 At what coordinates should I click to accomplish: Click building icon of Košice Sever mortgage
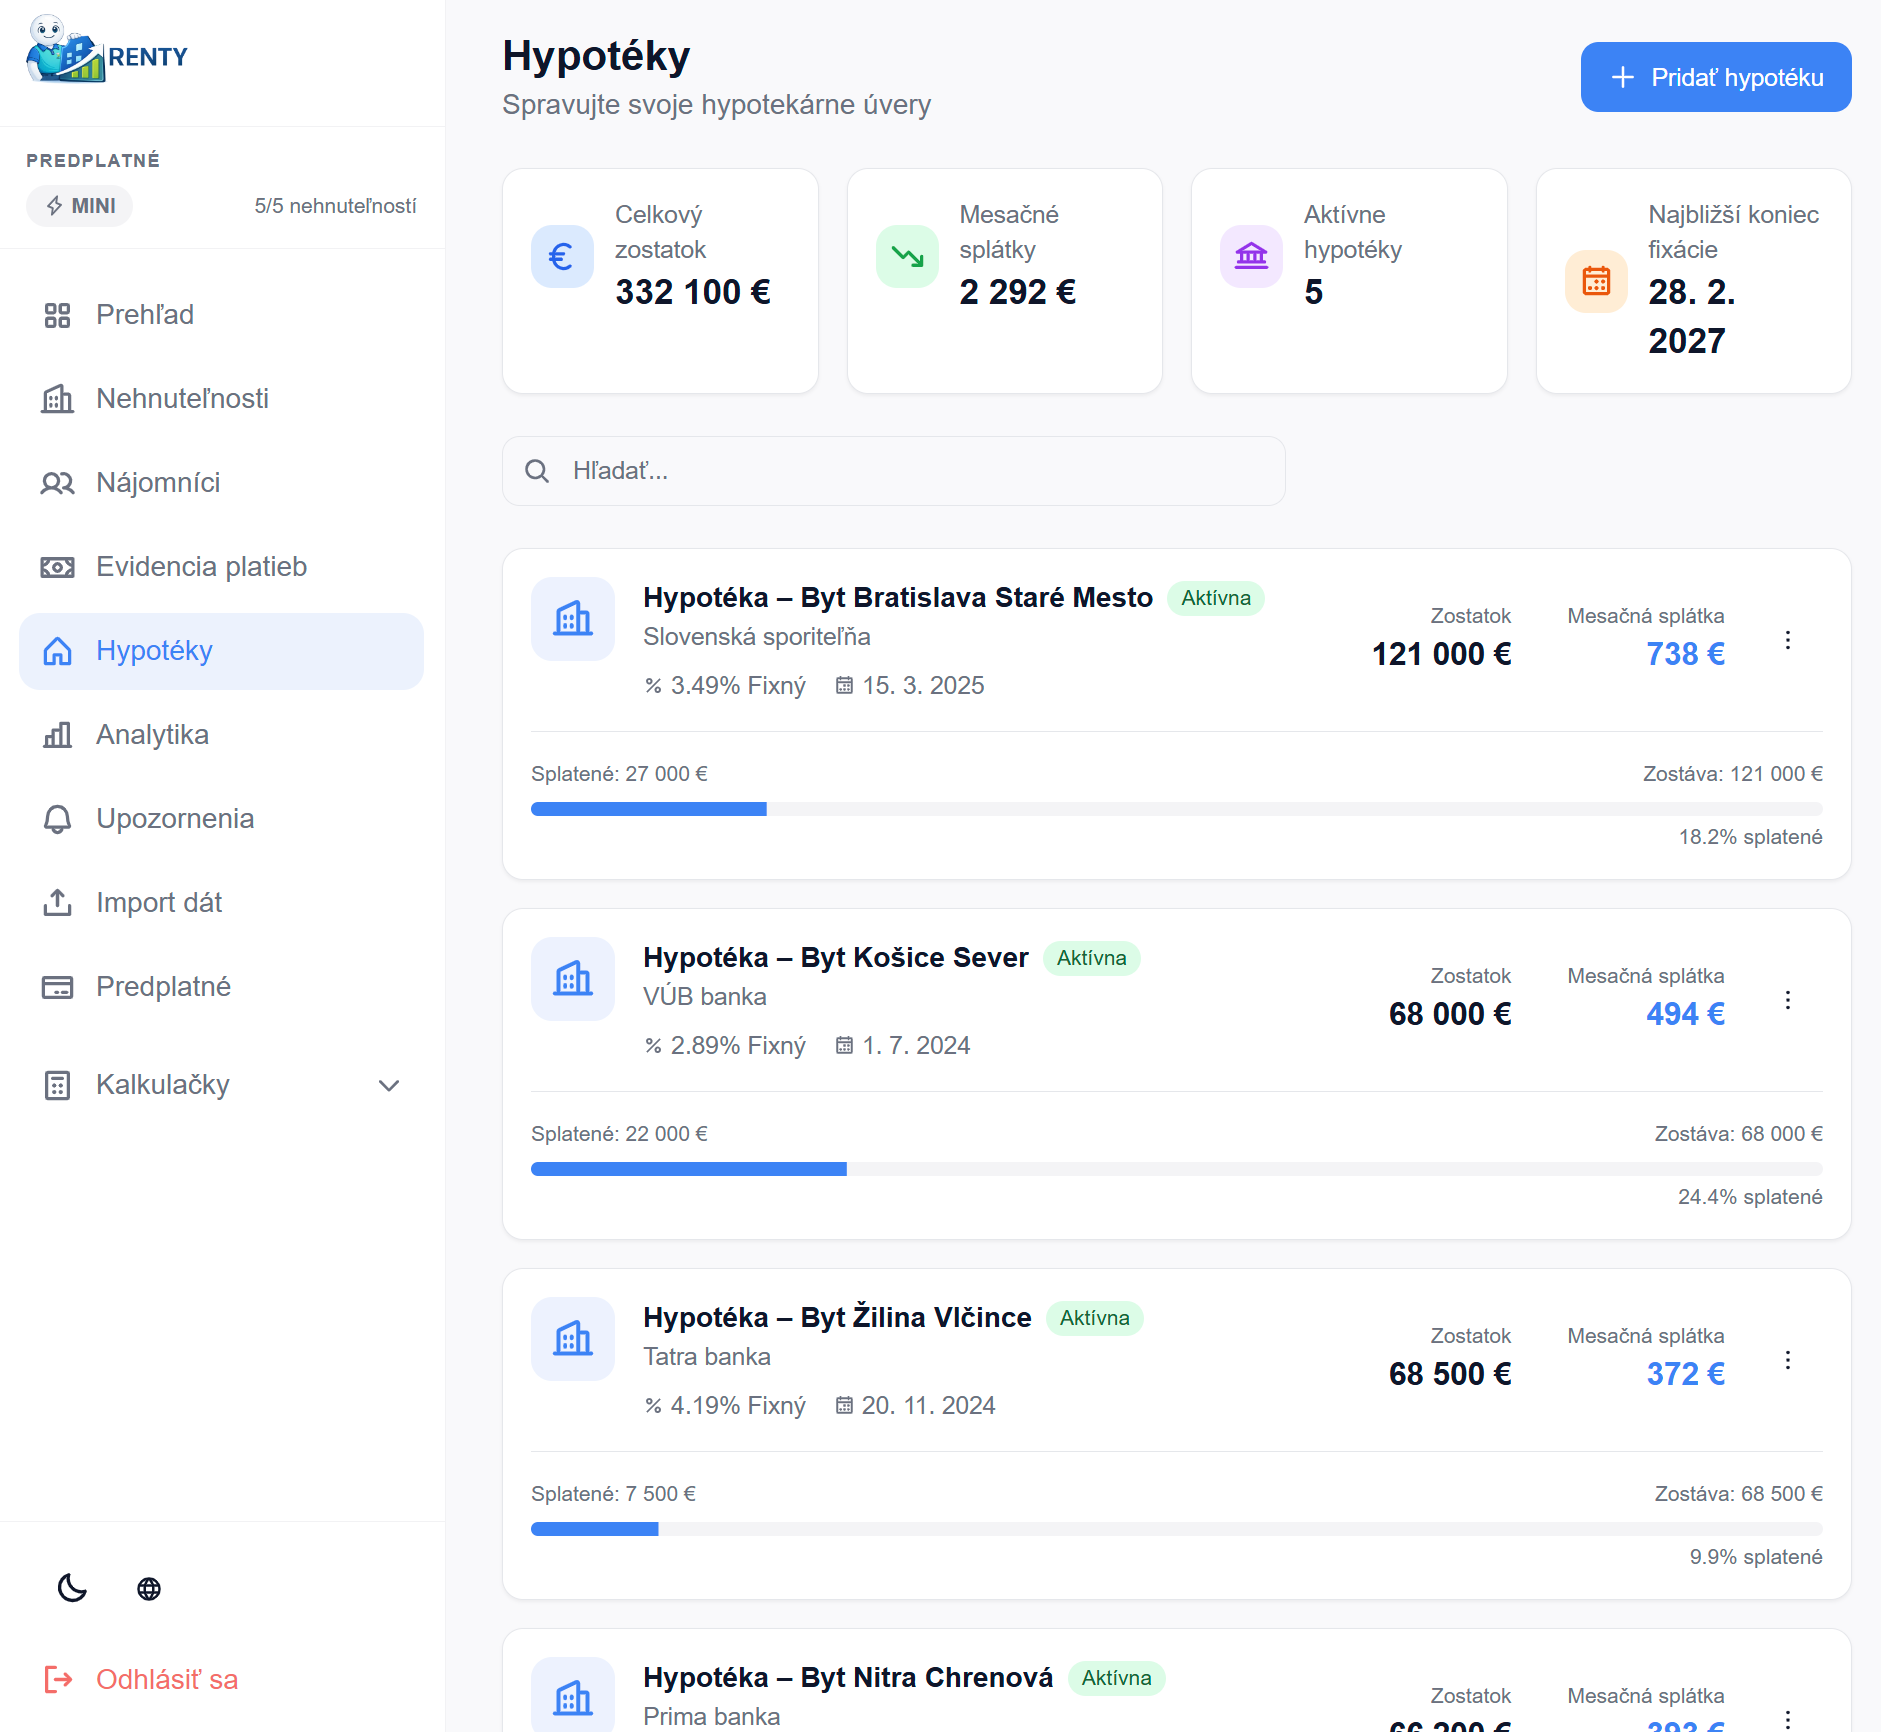coord(573,979)
